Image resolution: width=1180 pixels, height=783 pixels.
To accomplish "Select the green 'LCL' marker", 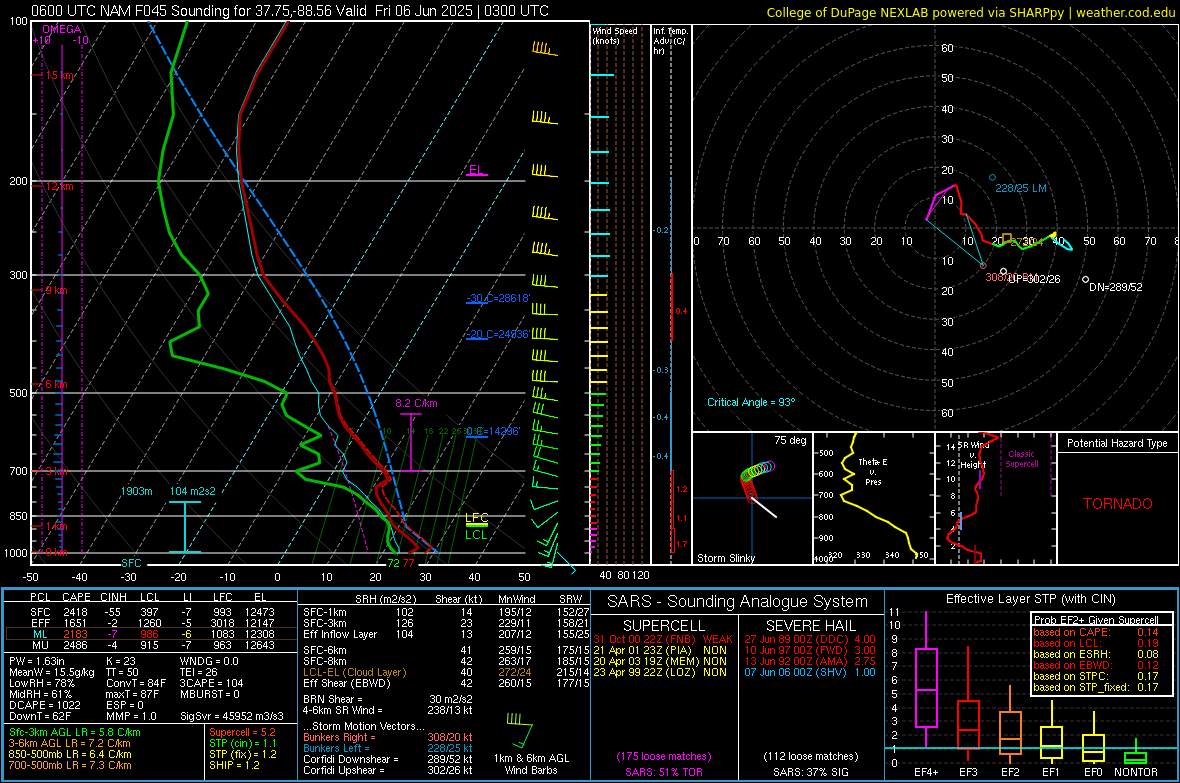I will pyautogui.click(x=476, y=535).
